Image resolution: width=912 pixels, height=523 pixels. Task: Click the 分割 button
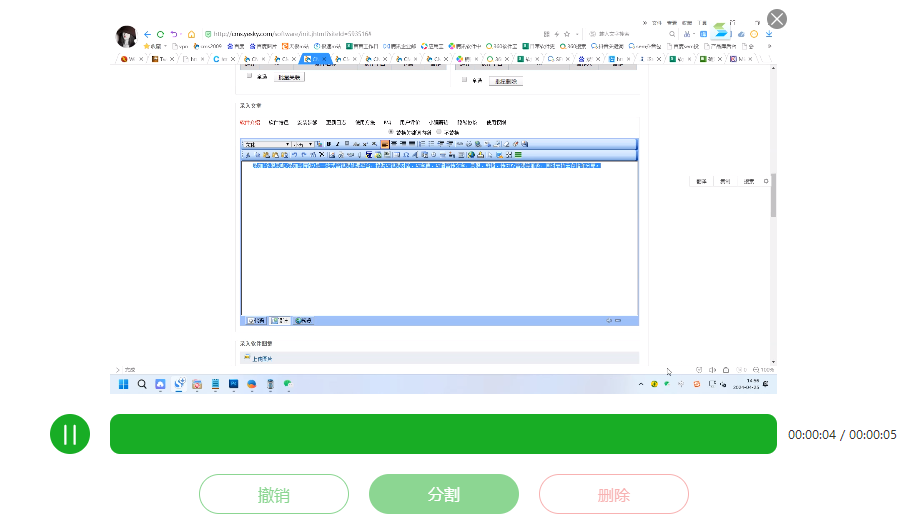pyautogui.click(x=444, y=494)
